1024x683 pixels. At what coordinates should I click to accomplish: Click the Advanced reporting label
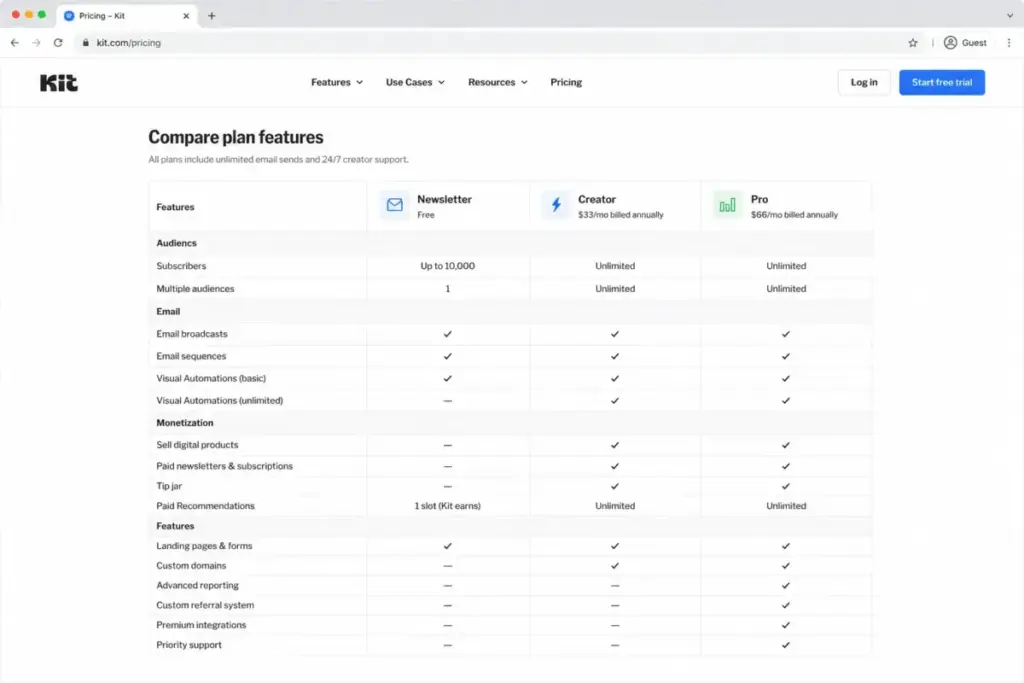pyautogui.click(x=197, y=585)
